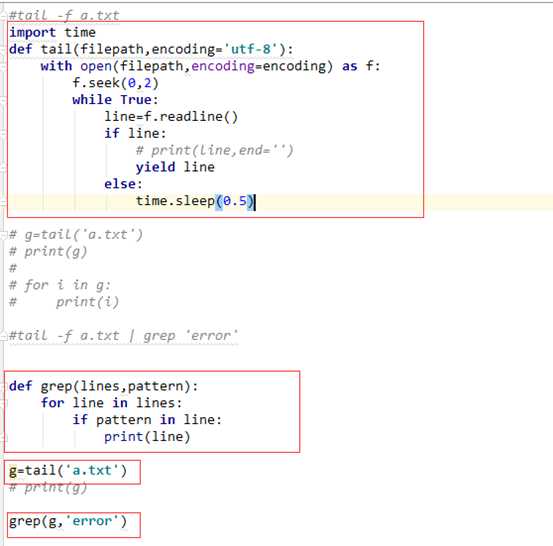
Task: Click the 'for line in lines:' statement
Action: click(x=111, y=403)
